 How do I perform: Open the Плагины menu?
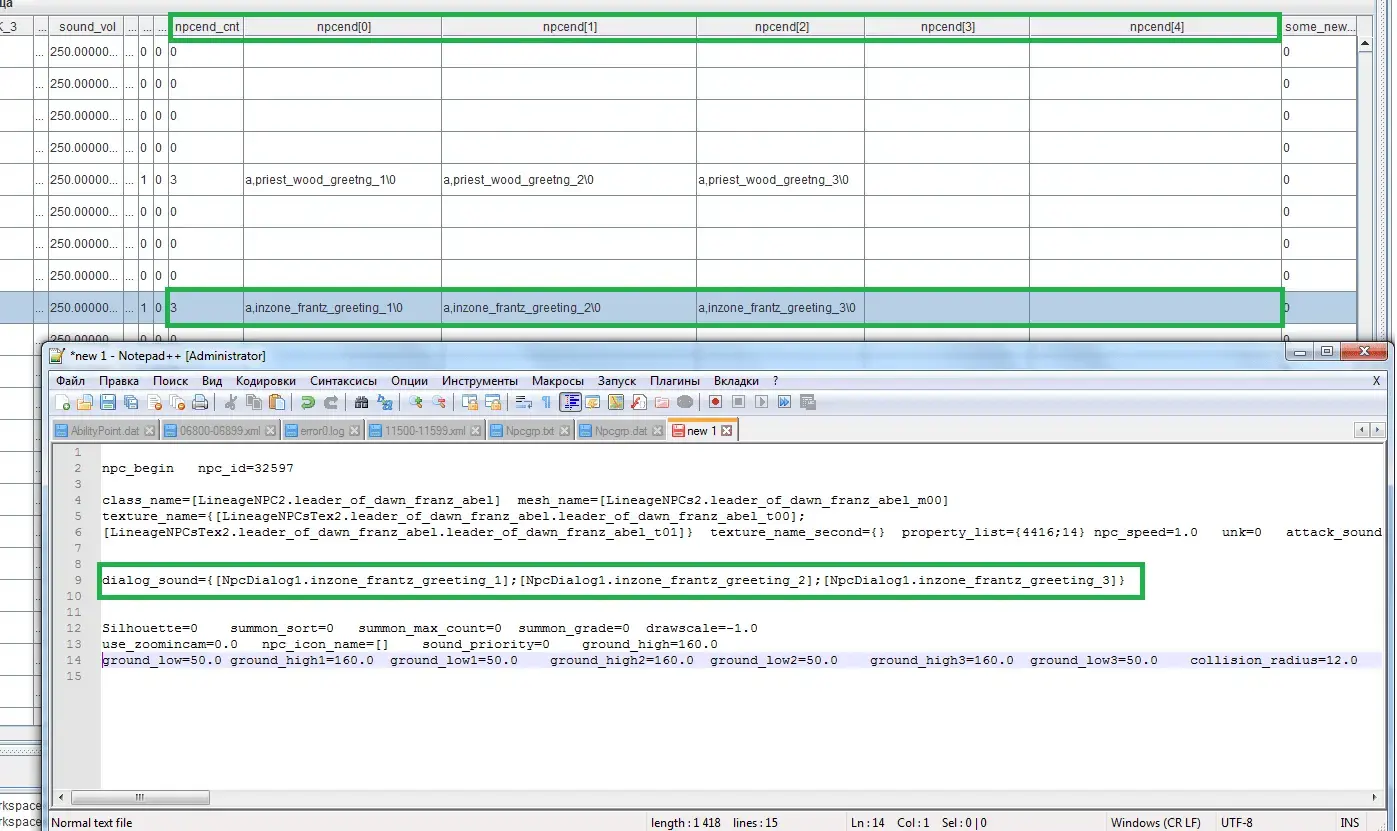[x=675, y=381]
